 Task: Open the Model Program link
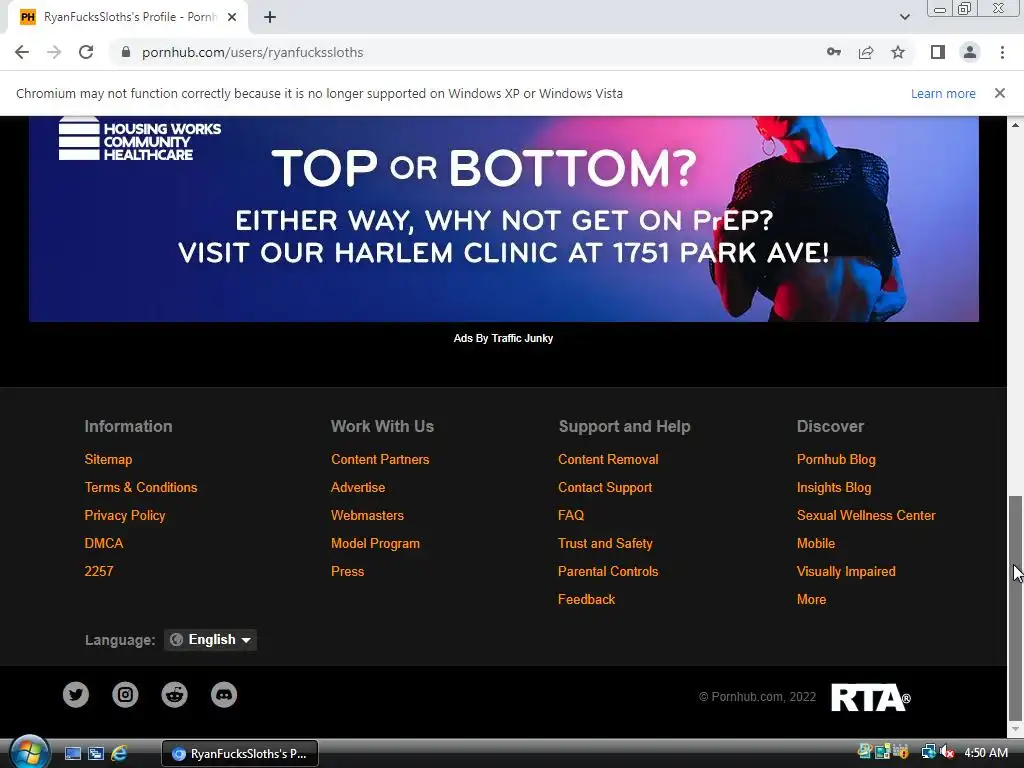(376, 543)
